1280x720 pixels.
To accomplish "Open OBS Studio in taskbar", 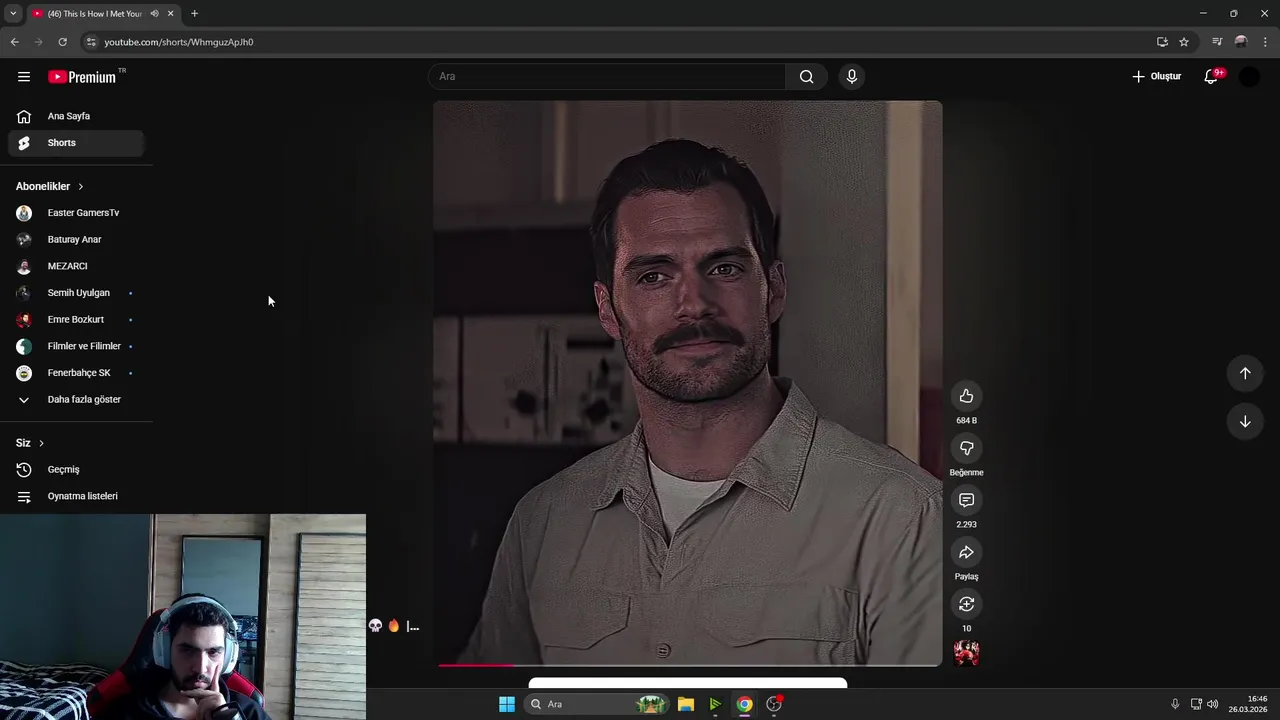I will [774, 704].
